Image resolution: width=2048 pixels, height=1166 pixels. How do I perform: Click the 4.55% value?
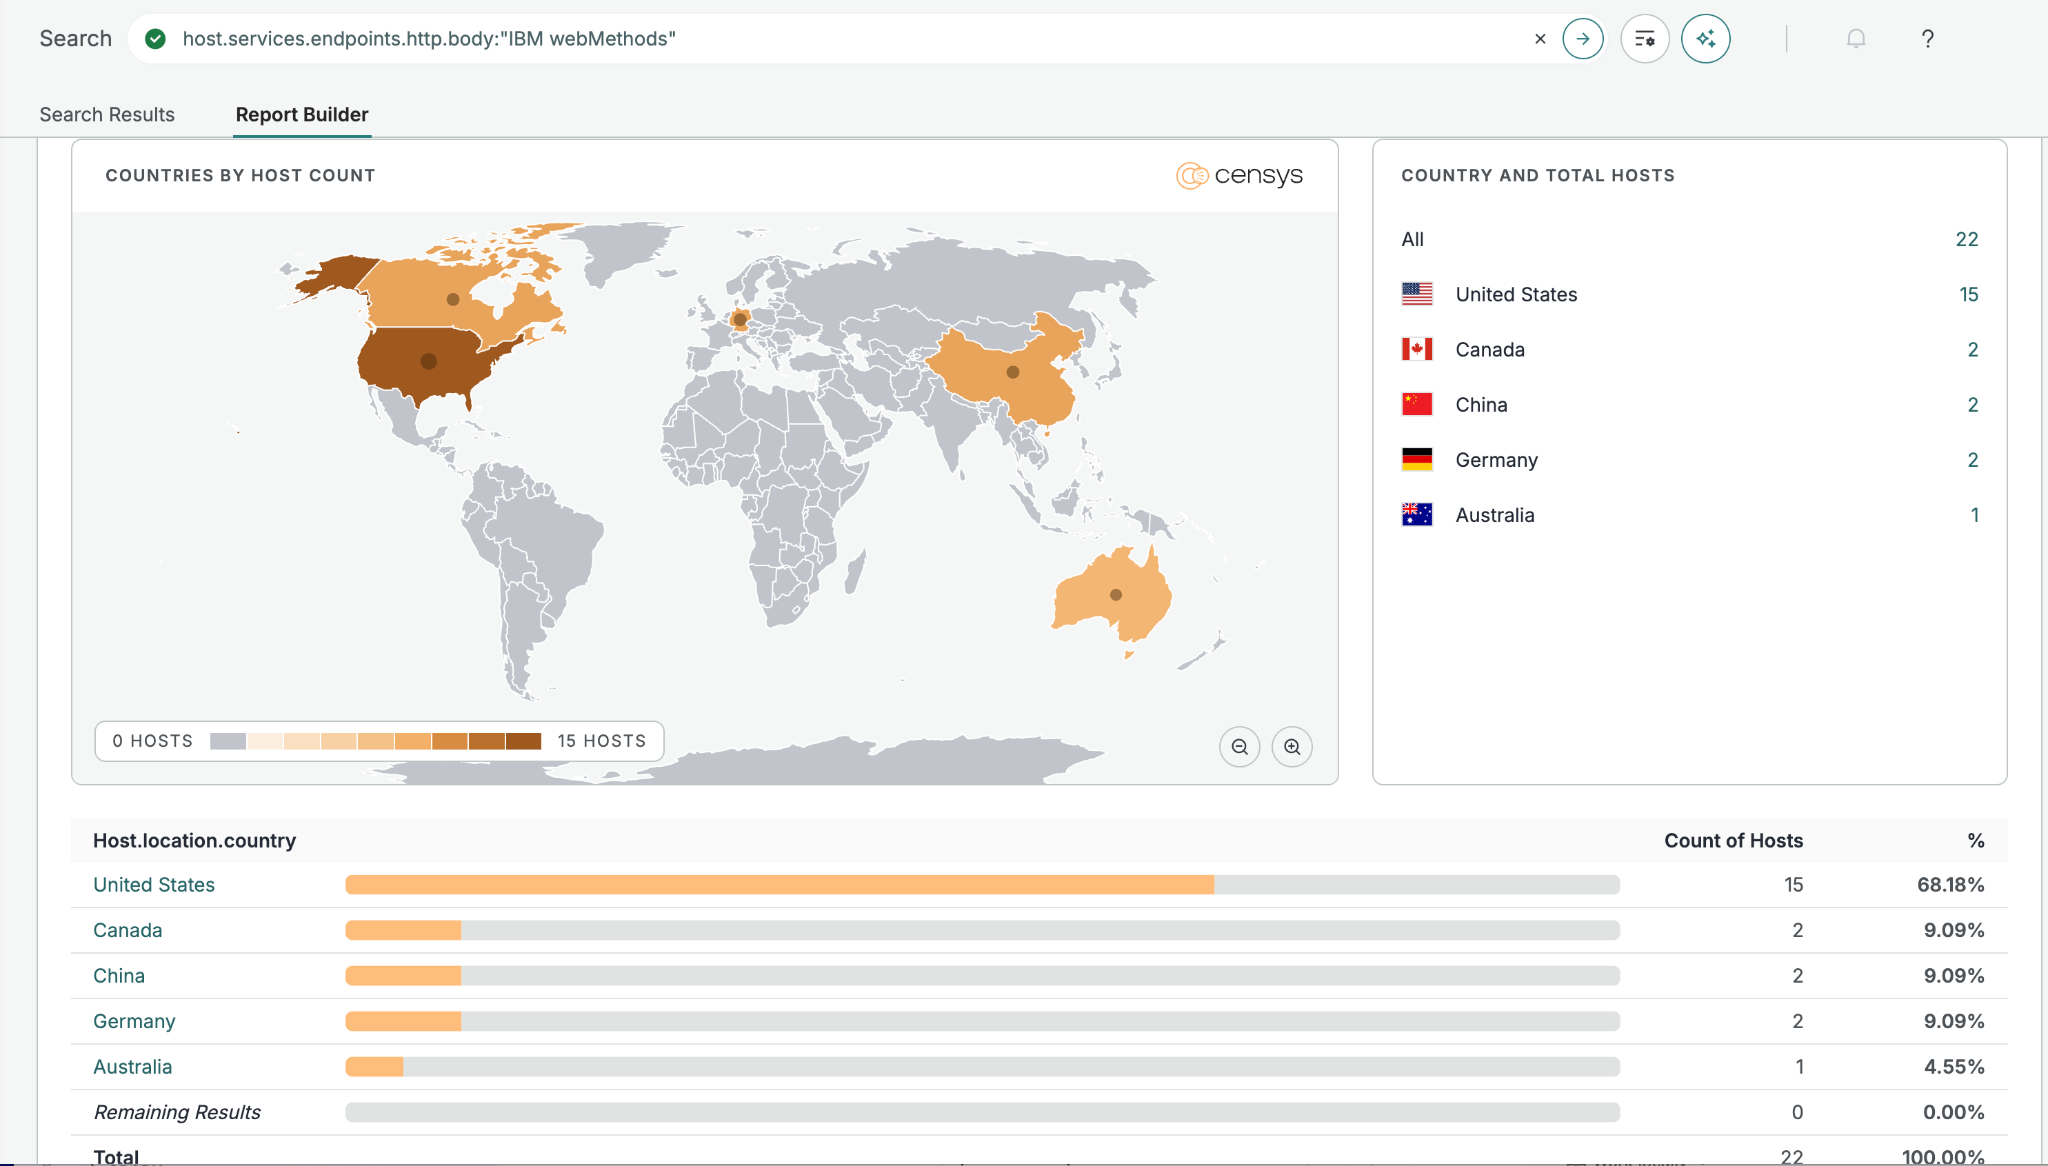point(1954,1067)
